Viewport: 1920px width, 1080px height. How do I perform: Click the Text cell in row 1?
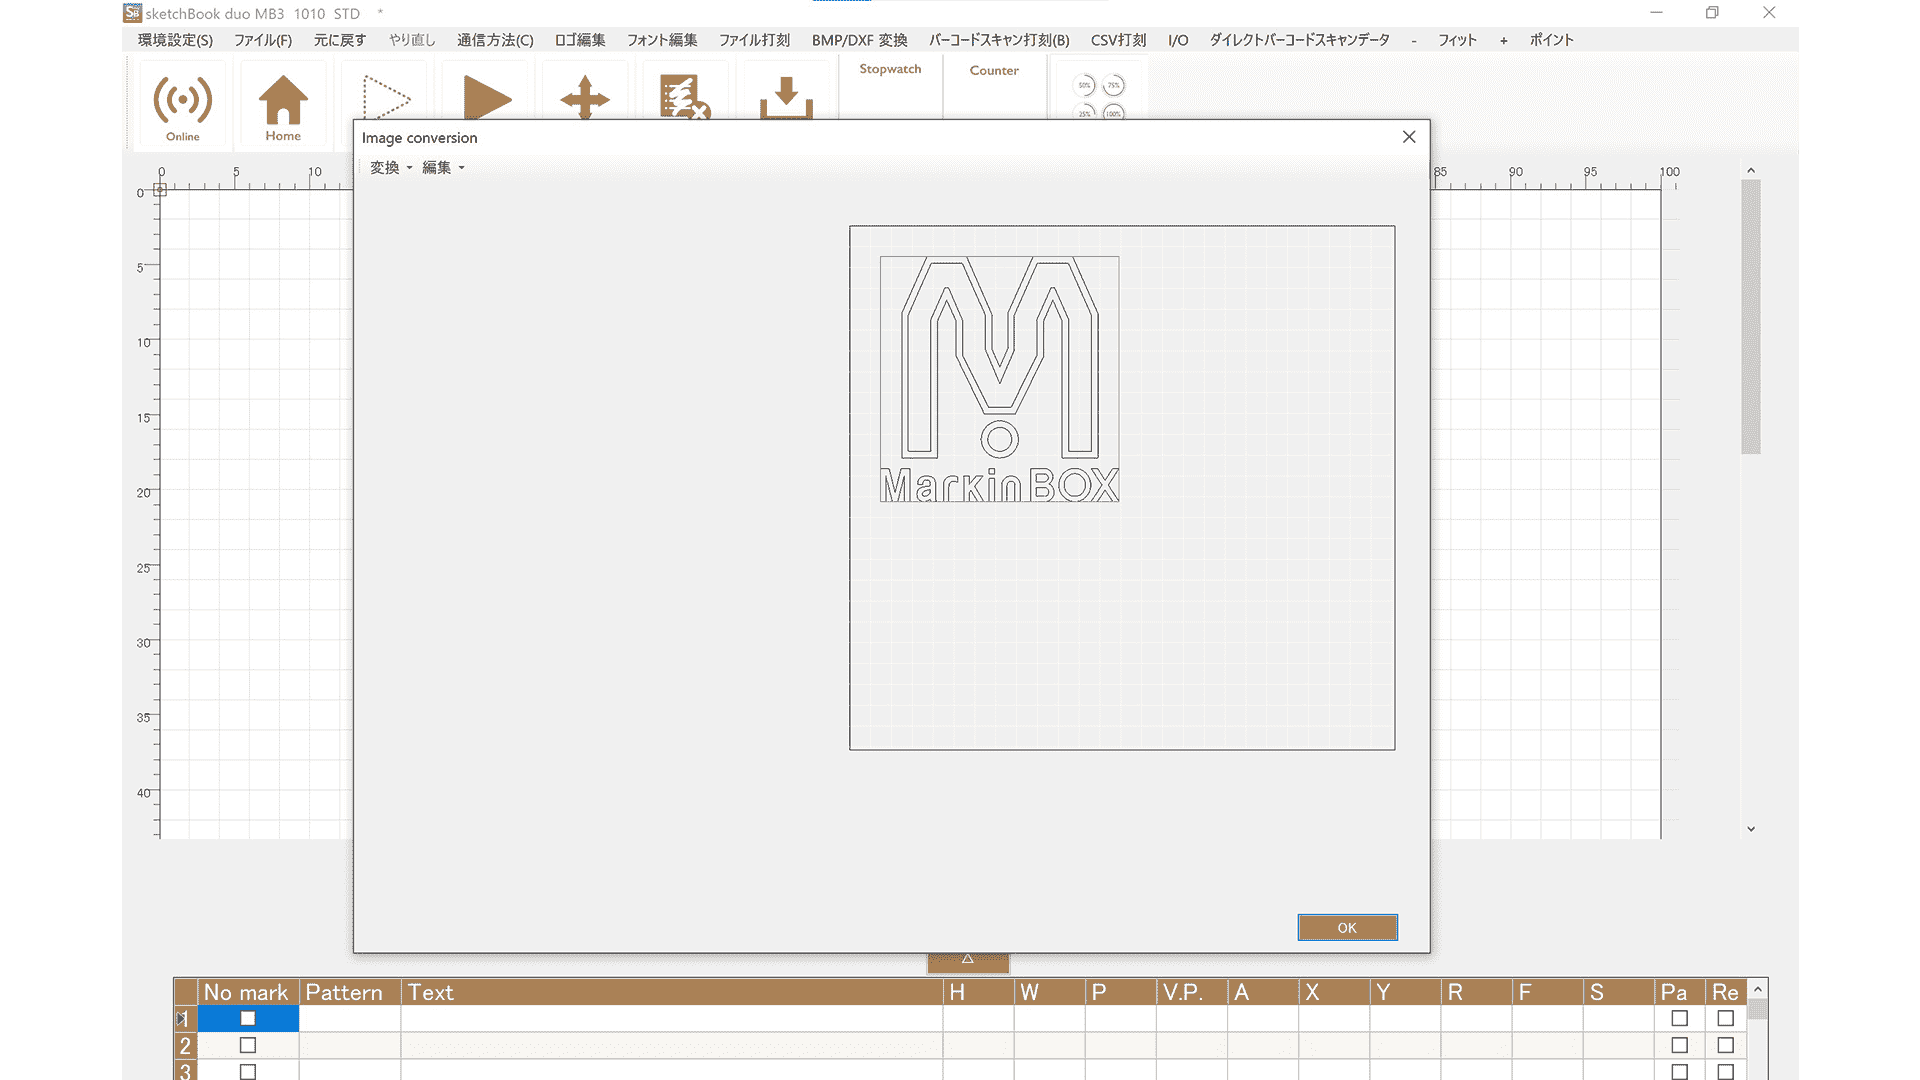coord(672,1018)
